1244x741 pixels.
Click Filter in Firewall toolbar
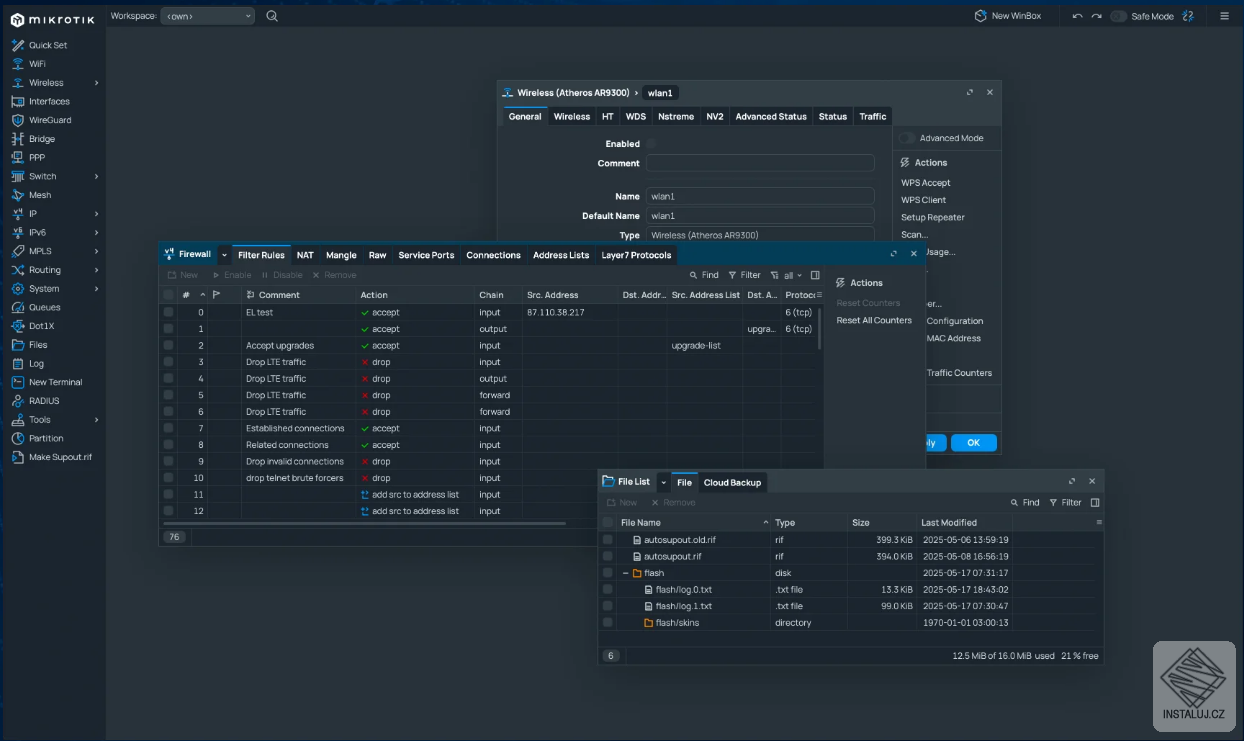(744, 275)
